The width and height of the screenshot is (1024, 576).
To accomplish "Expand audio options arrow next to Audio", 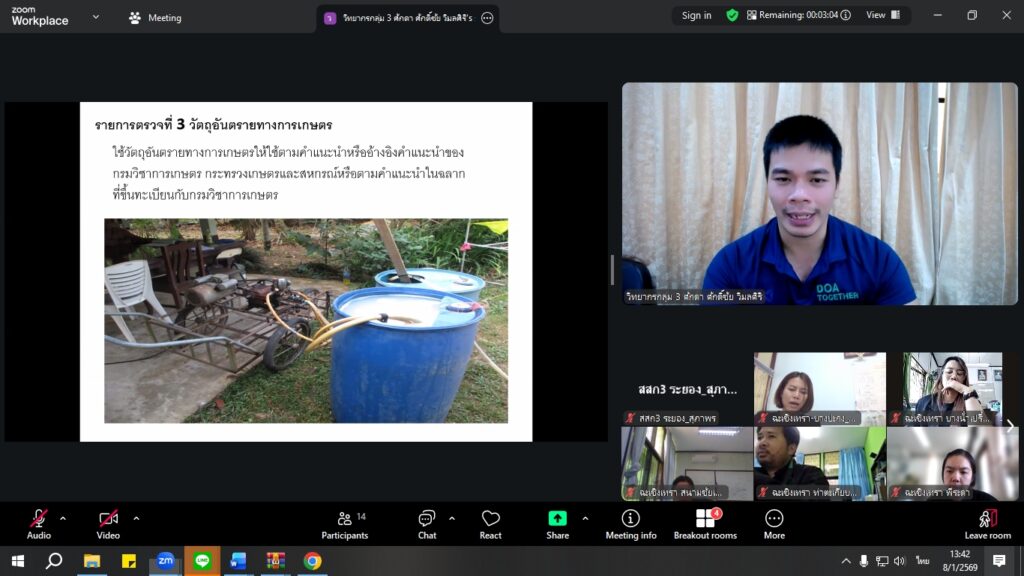I will pyautogui.click(x=63, y=518).
